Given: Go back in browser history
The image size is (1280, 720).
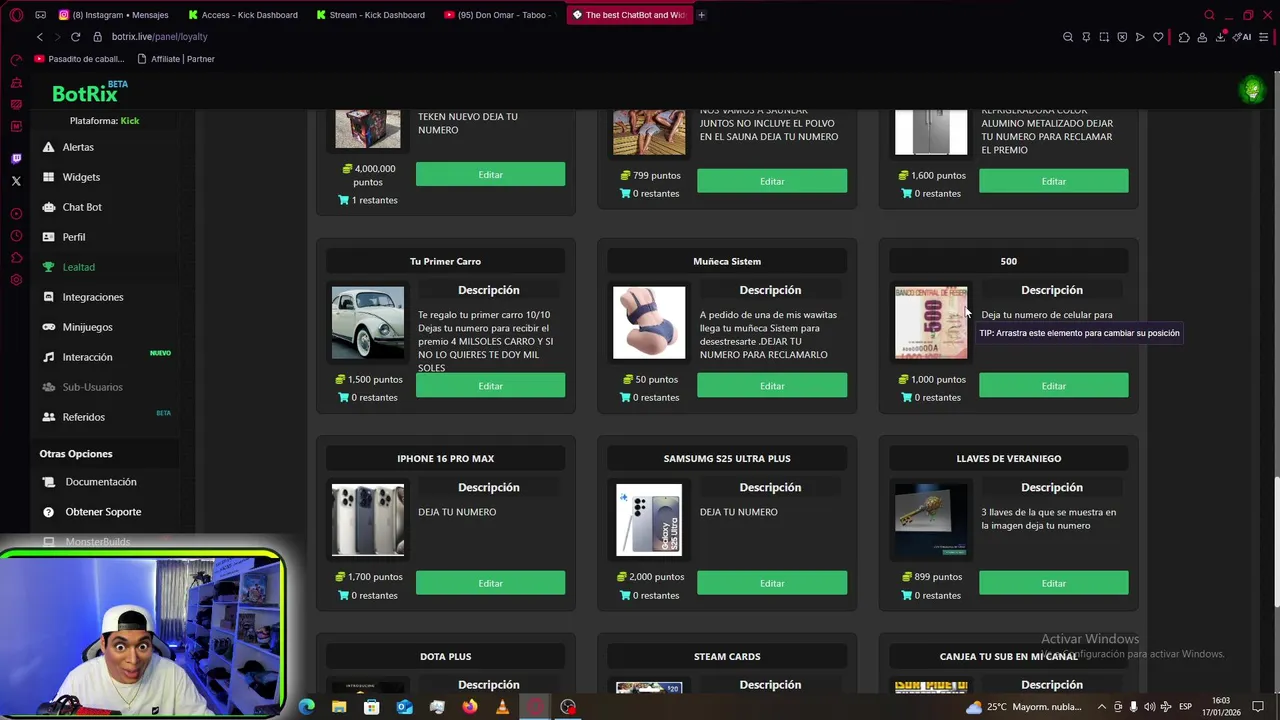Looking at the screenshot, I should pos(40,37).
